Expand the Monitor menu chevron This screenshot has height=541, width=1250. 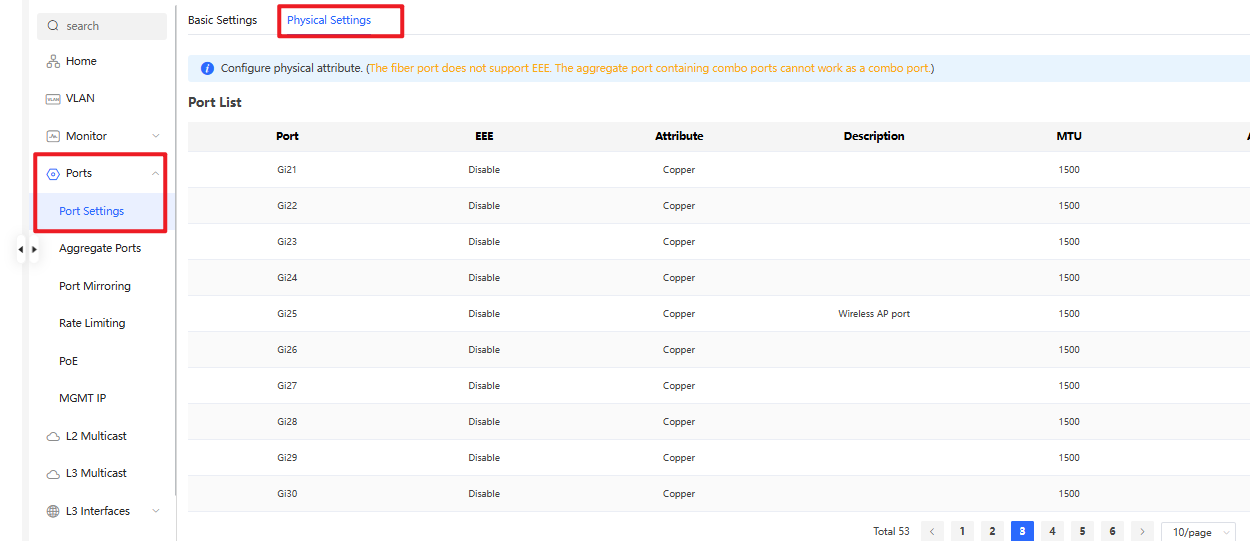pyautogui.click(x=155, y=136)
